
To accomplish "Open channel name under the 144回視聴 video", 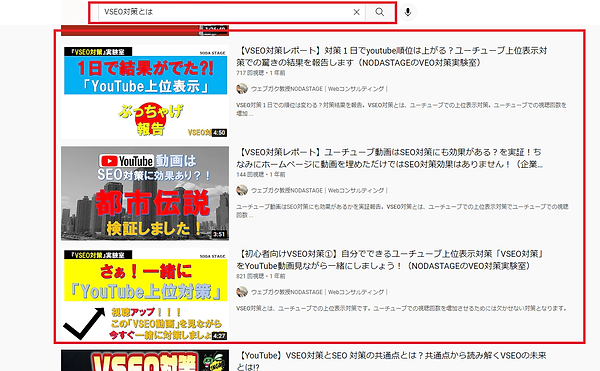I will click(320, 190).
